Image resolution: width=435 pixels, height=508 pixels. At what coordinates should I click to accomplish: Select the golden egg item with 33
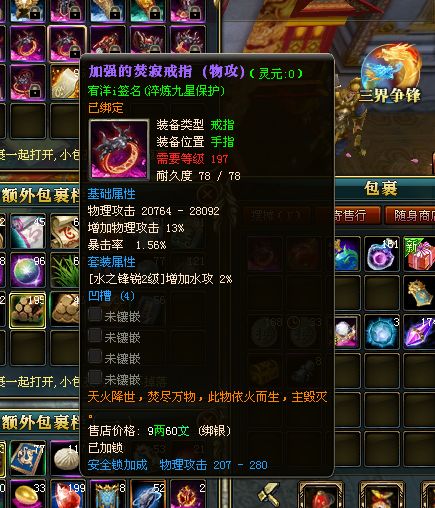pos(27,496)
